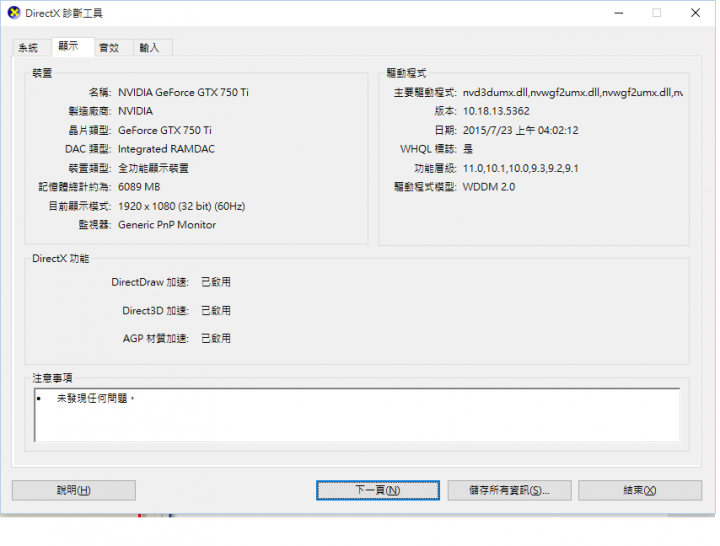The height and width of the screenshot is (546, 720).
Task: Go to the 輸入 tab
Action: (153, 47)
